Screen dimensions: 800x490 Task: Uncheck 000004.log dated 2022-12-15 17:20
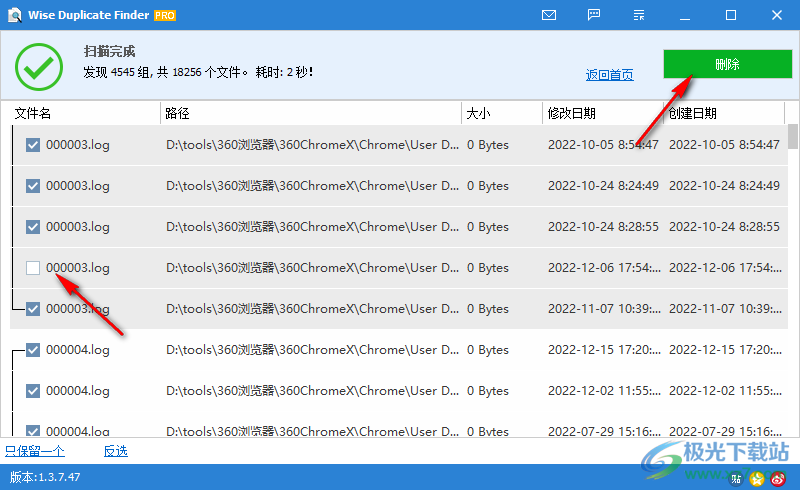(33, 350)
